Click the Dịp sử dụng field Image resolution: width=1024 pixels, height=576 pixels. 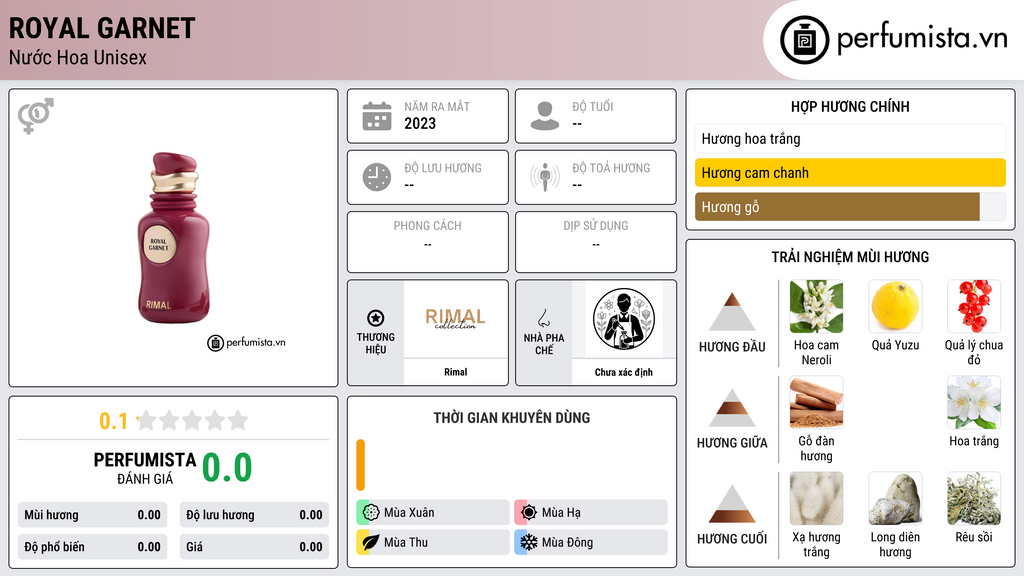pyautogui.click(x=596, y=242)
